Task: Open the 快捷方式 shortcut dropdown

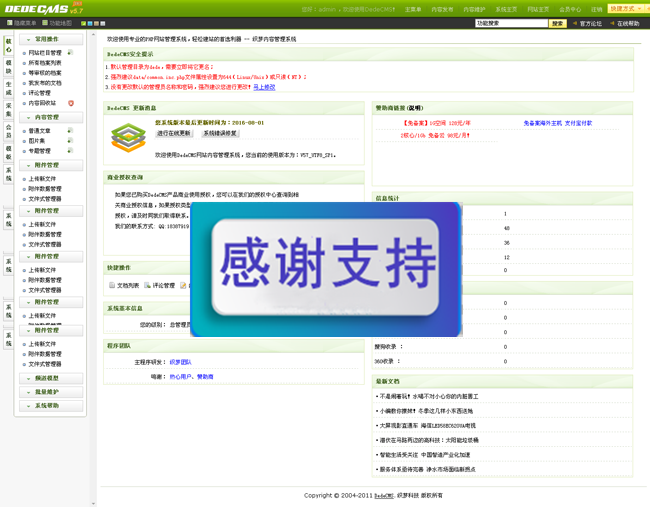Action: (625, 9)
